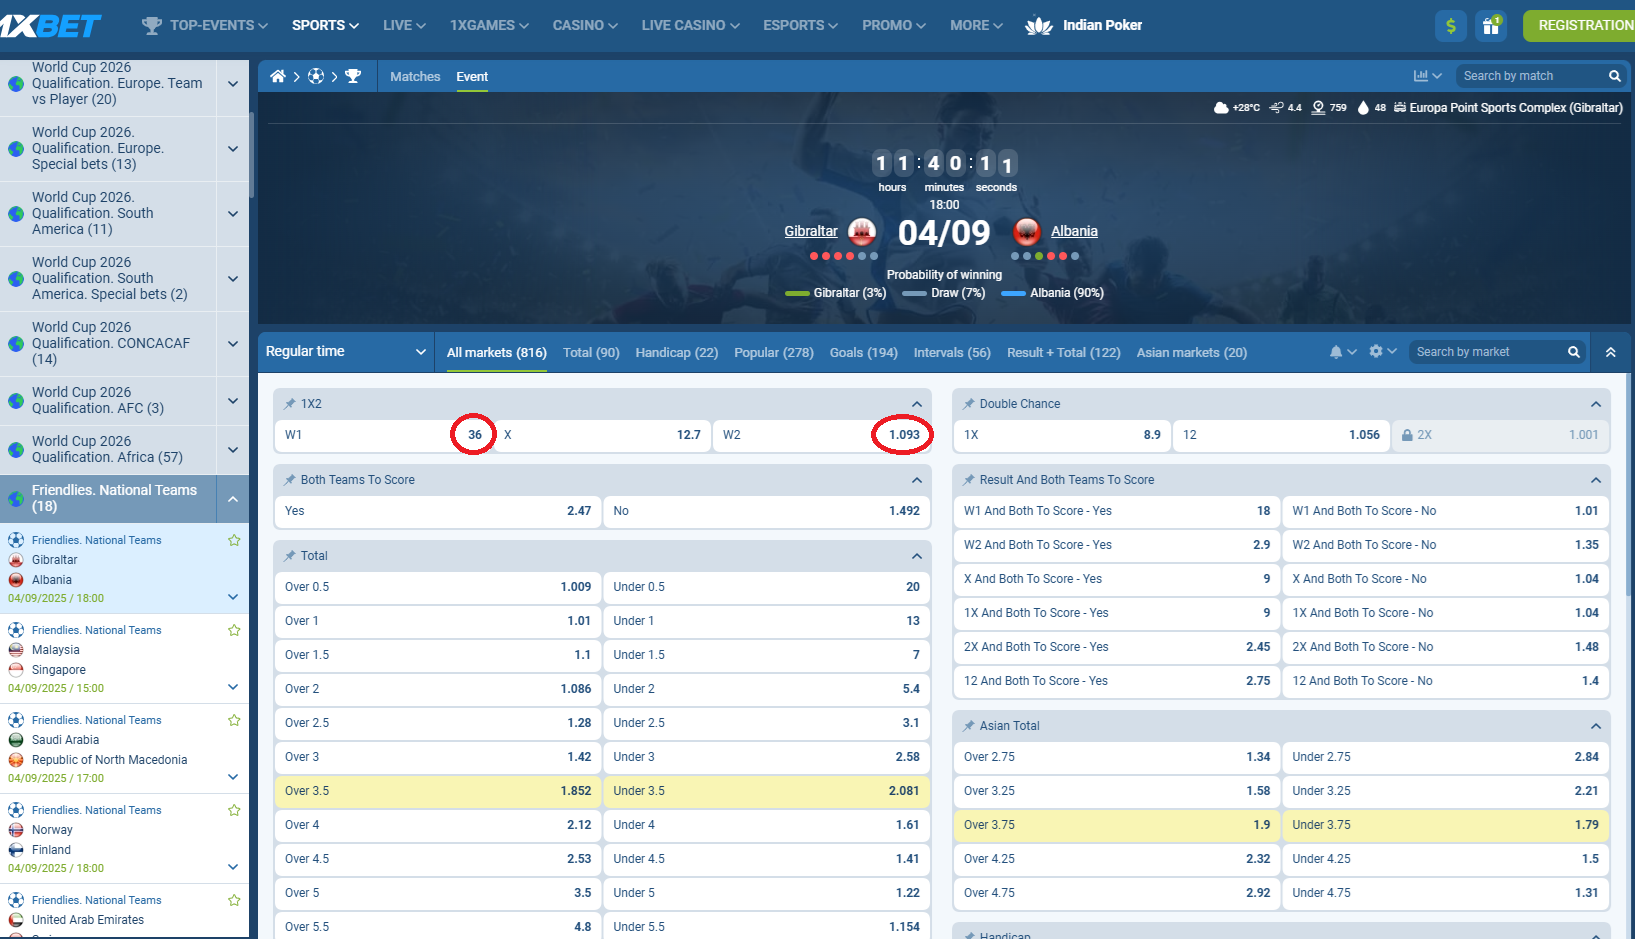Click the Search by match magnifier

(x=1614, y=76)
